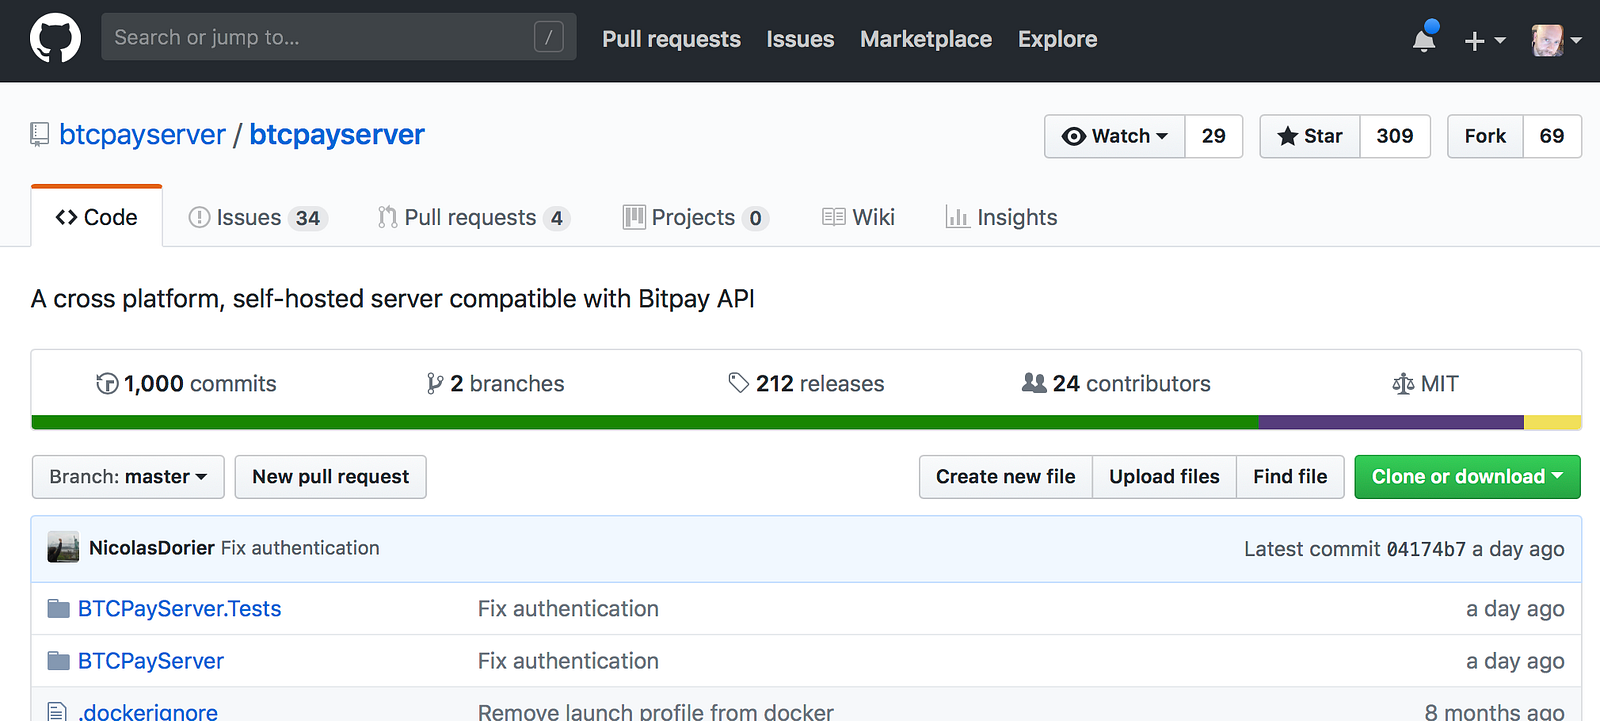Click the releases tag icon
The image size is (1600, 721).
coord(738,383)
